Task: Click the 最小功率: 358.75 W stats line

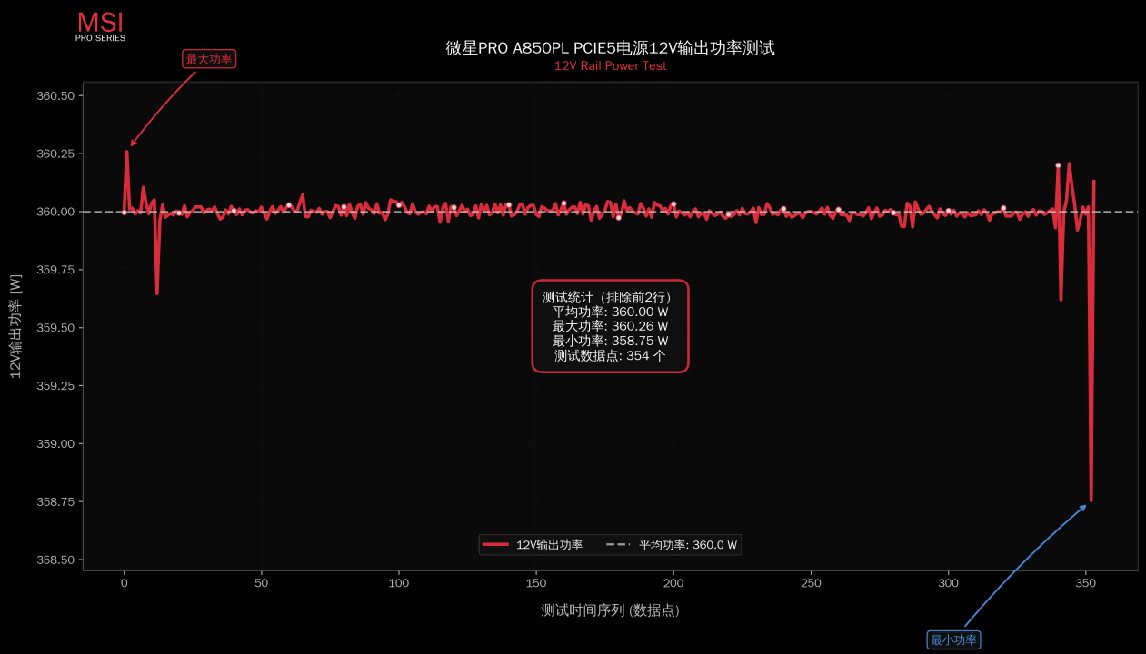Action: coord(610,341)
